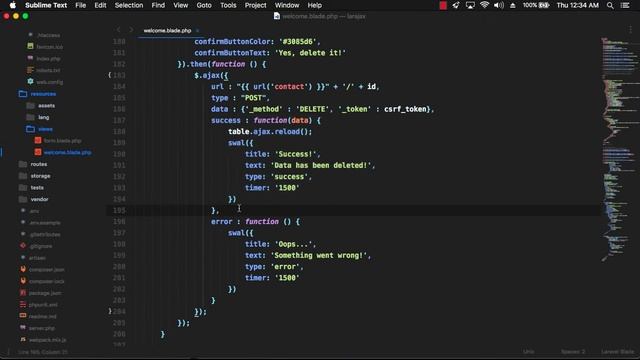
Task: Click the Spaces indentation setting in status bar
Action: pyautogui.click(x=573, y=351)
